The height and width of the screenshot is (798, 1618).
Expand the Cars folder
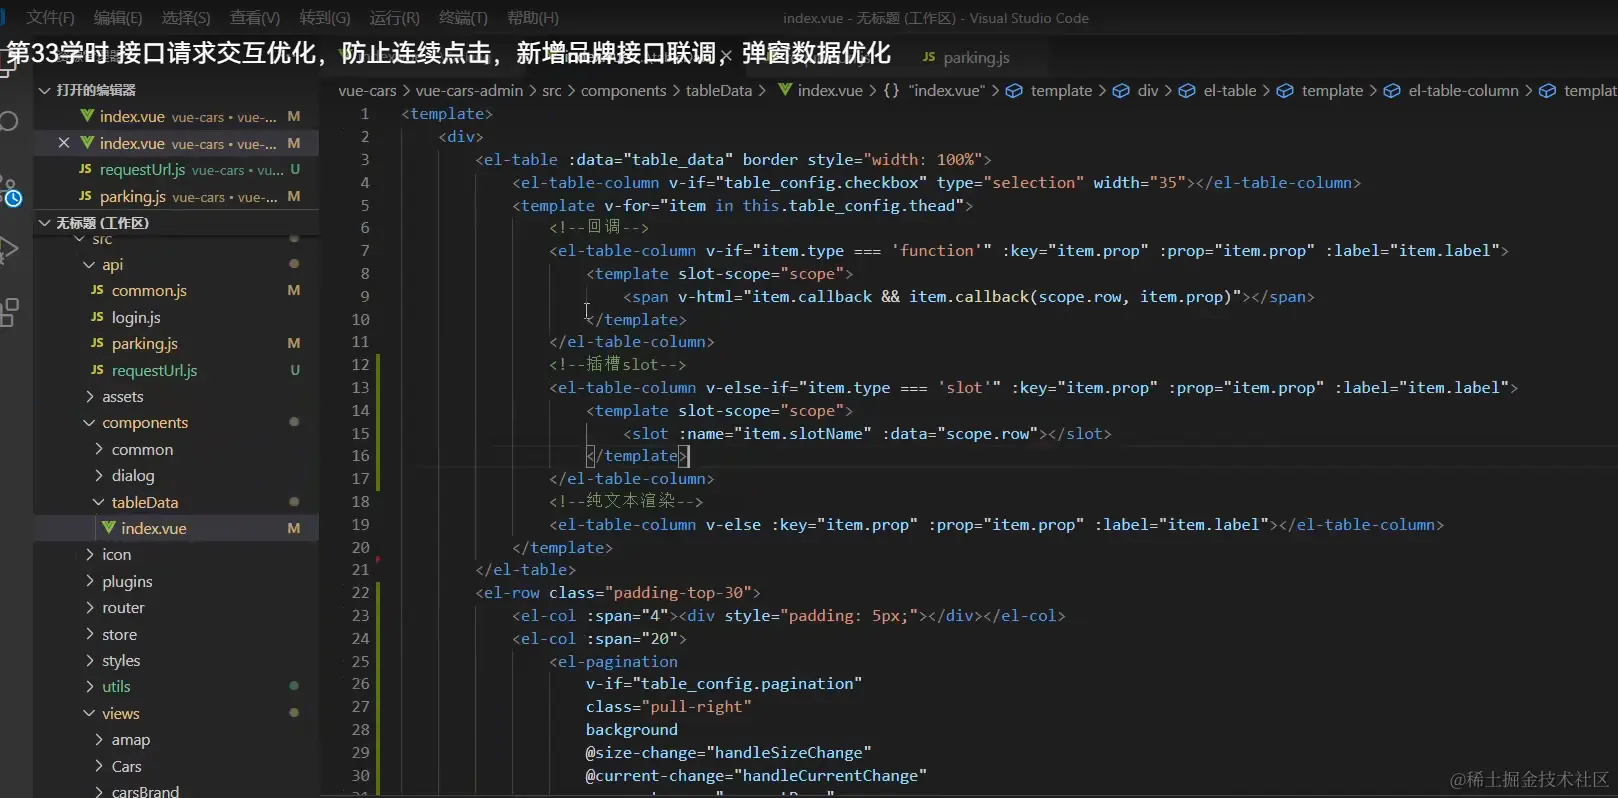click(99, 766)
